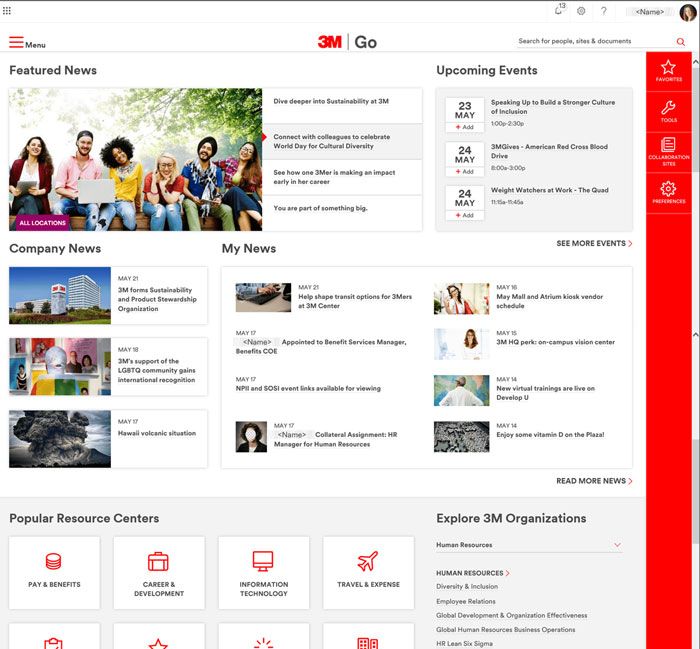Image resolution: width=700 pixels, height=649 pixels.
Task: Open 3M forms Sustainability and Product Stewardship article
Action: point(157,299)
